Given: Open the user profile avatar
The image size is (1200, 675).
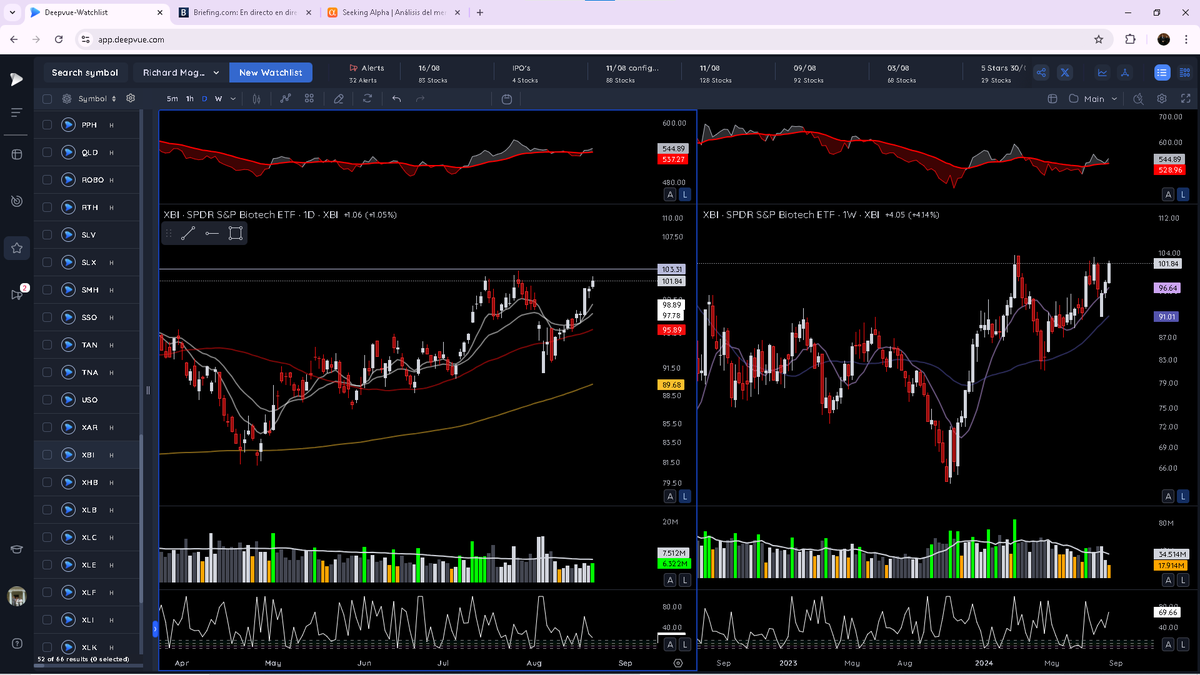Looking at the screenshot, I should pyautogui.click(x=17, y=596).
